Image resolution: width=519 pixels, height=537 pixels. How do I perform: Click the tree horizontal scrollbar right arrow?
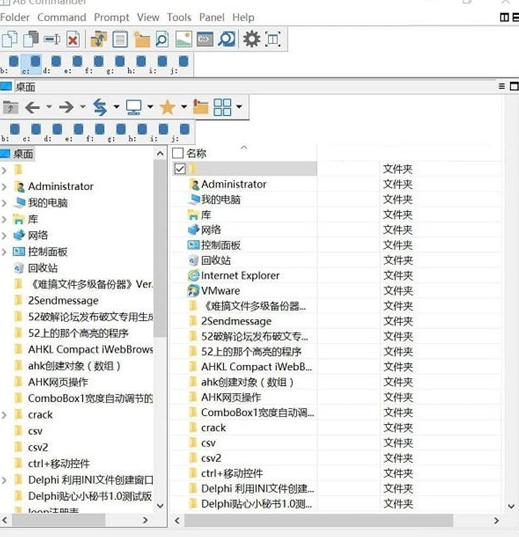tap(145, 520)
